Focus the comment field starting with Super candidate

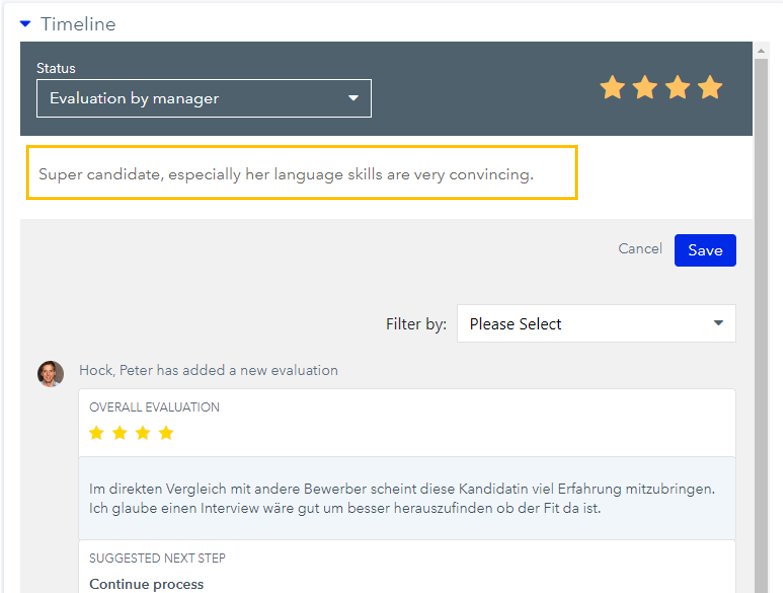pos(301,174)
